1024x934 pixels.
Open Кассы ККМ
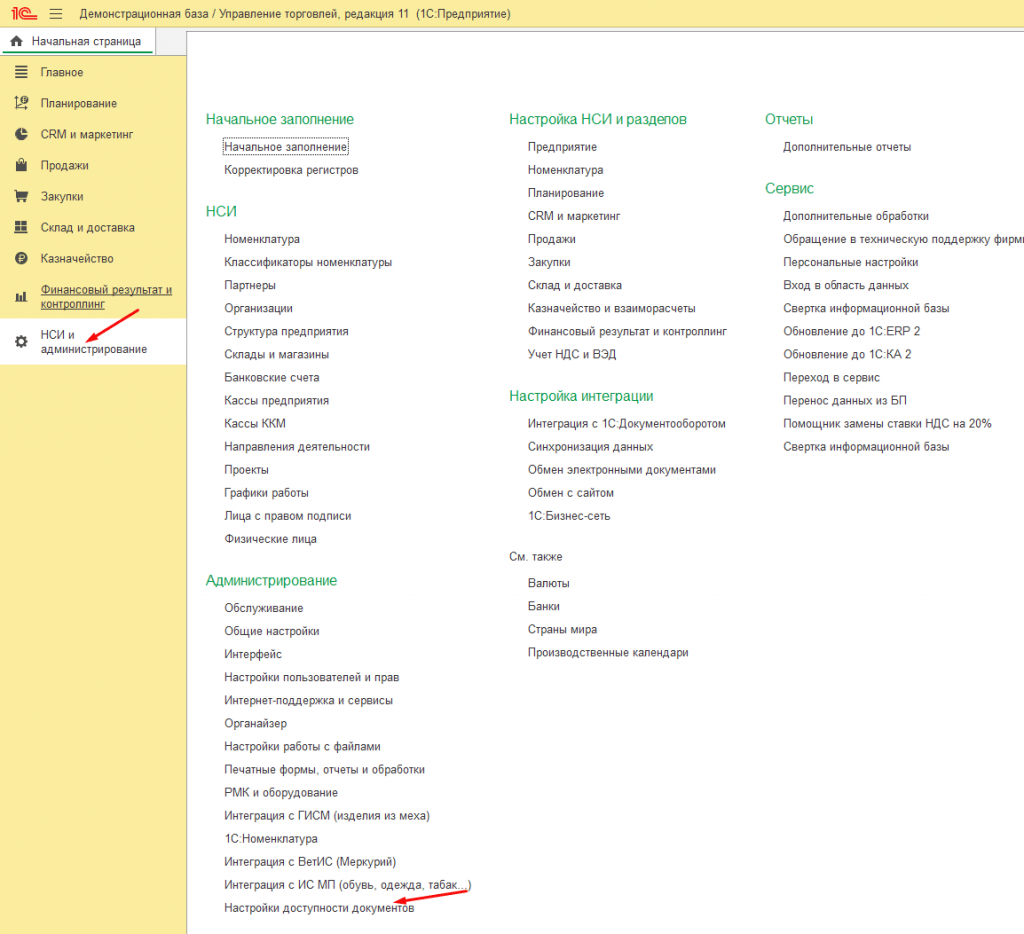[255, 424]
